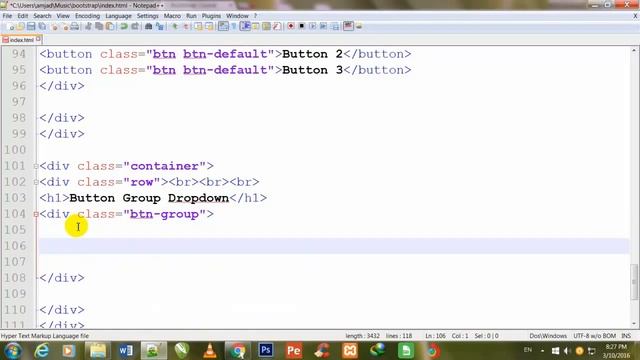
Task: Click line number 100 in the margin
Action: tap(15, 150)
